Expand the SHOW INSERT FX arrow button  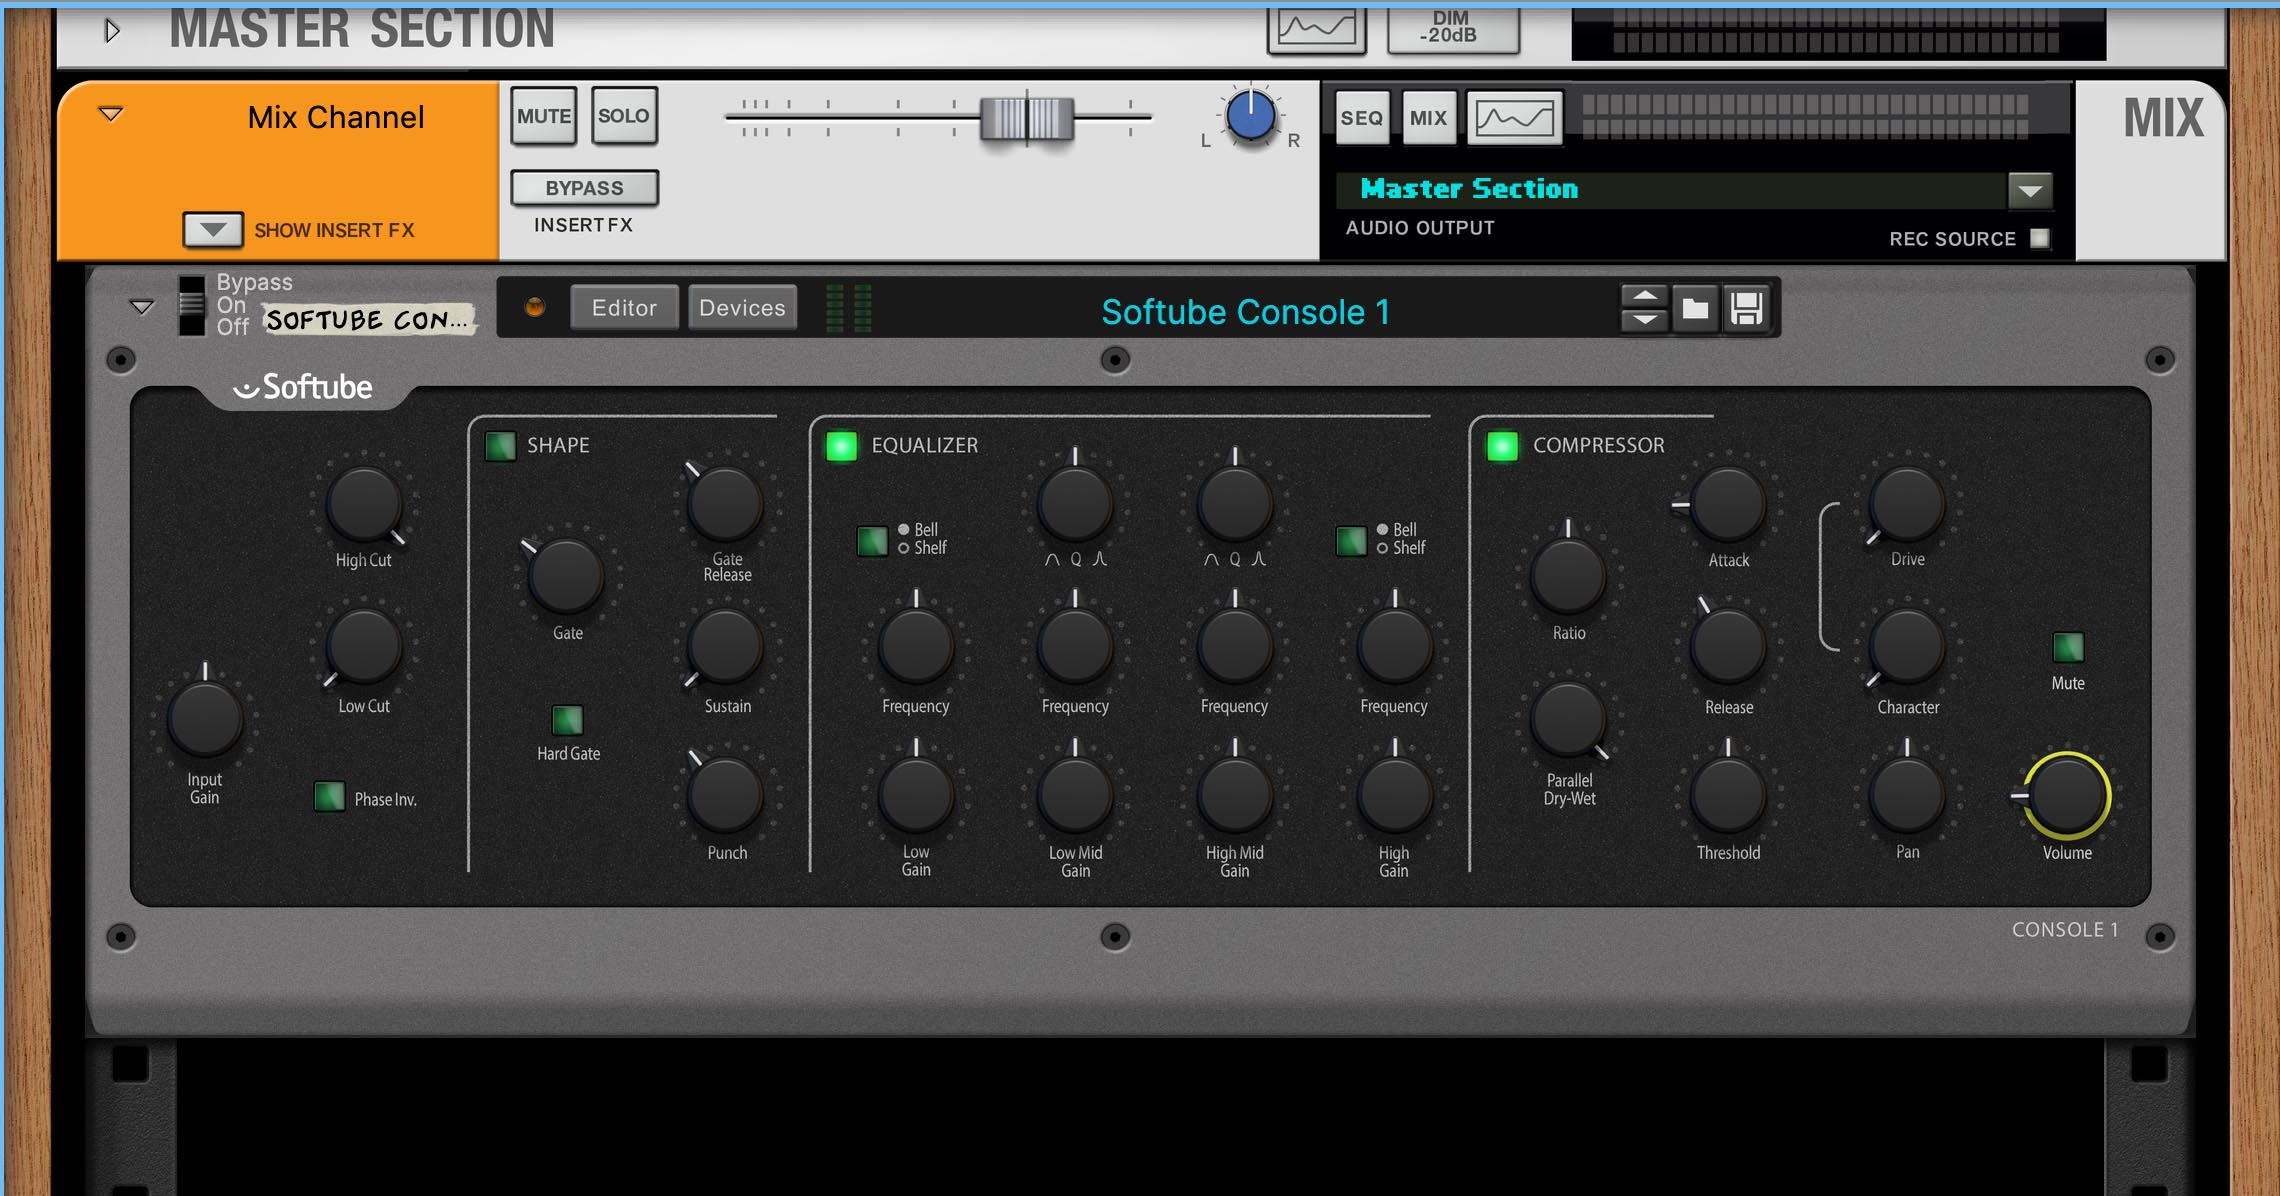click(x=213, y=230)
